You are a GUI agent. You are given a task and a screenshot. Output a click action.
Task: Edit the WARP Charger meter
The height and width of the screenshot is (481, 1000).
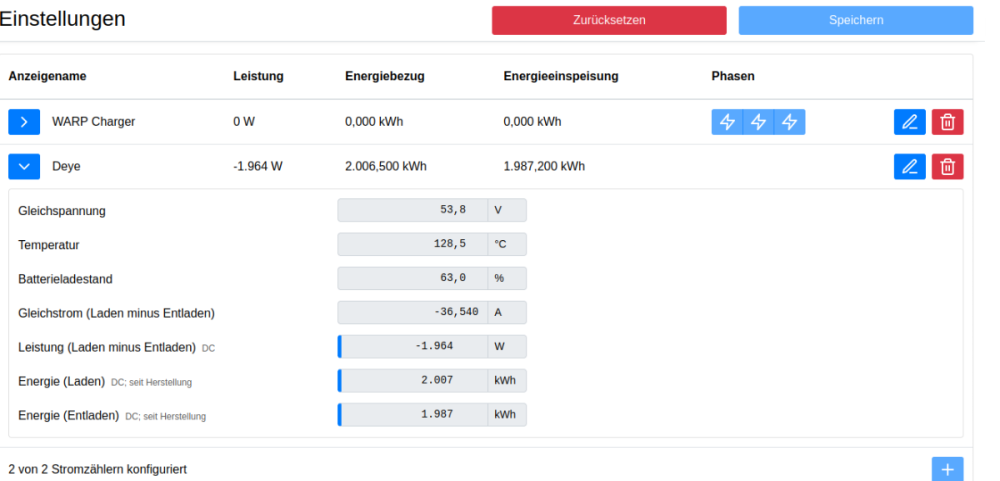[x=909, y=122]
